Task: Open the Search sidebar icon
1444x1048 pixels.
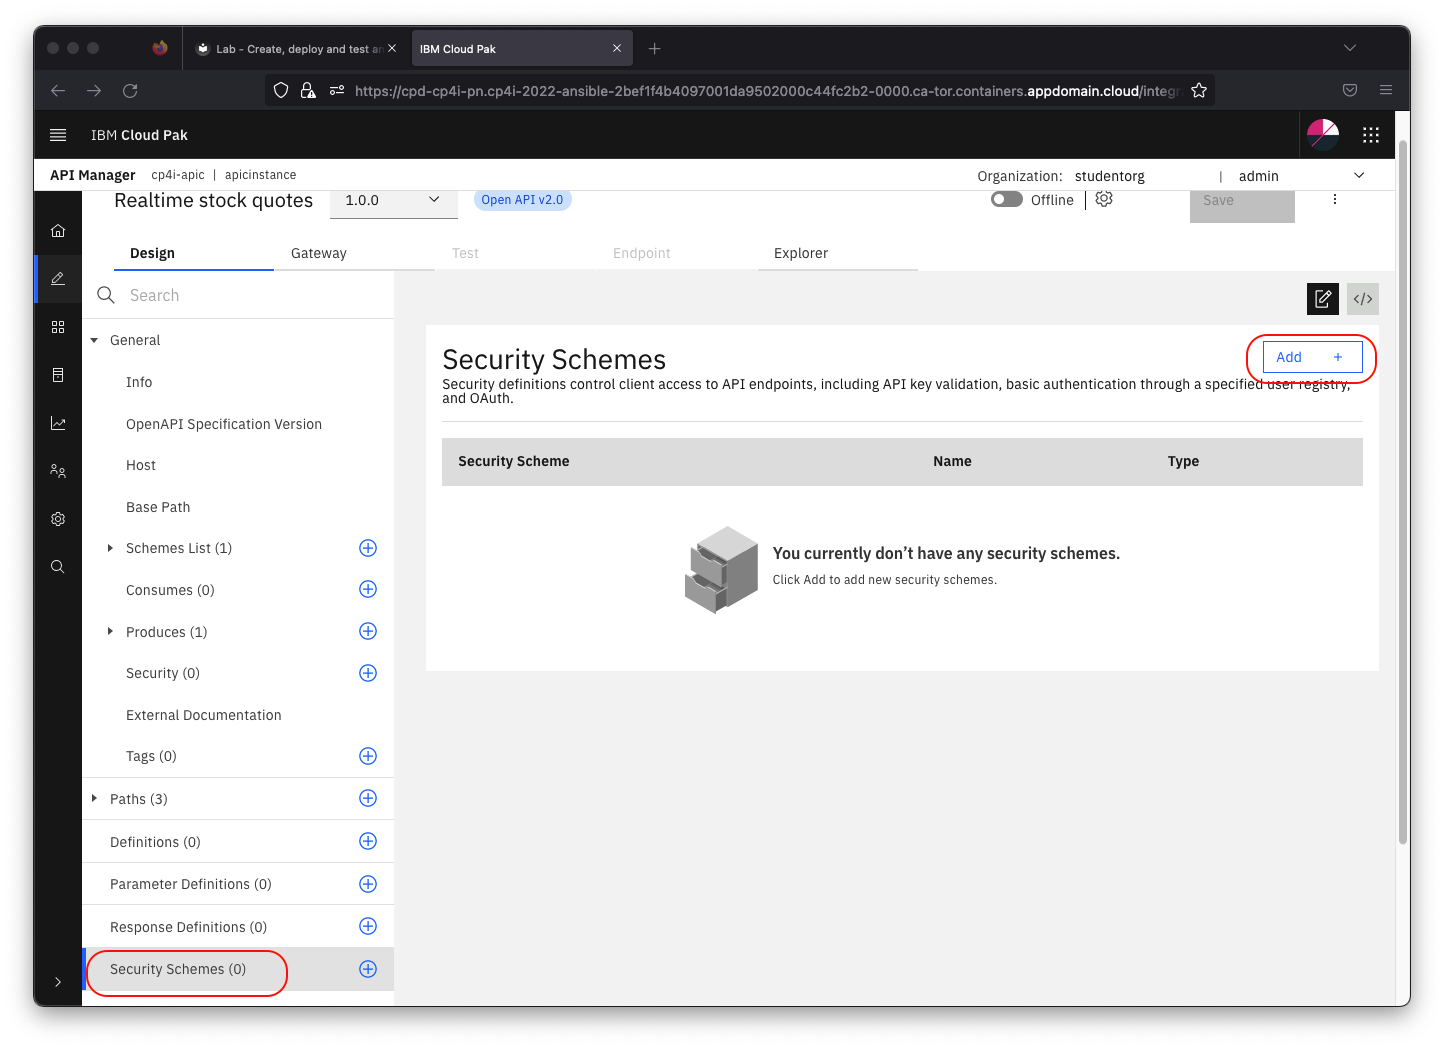Action: (x=58, y=567)
